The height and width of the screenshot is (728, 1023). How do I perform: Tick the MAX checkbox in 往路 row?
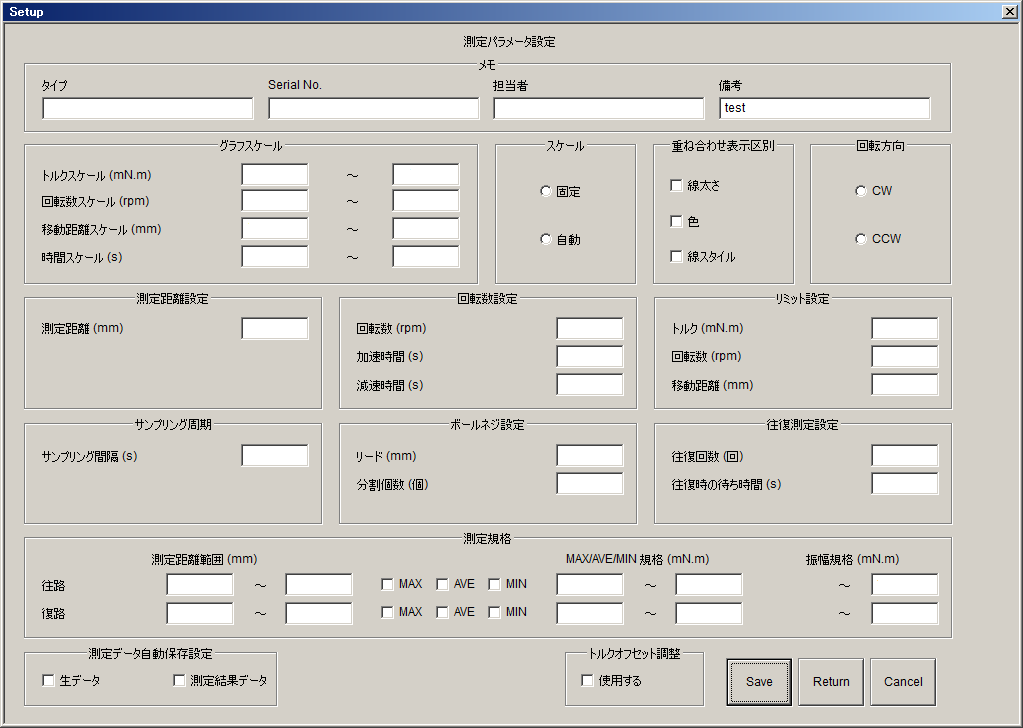coord(388,584)
